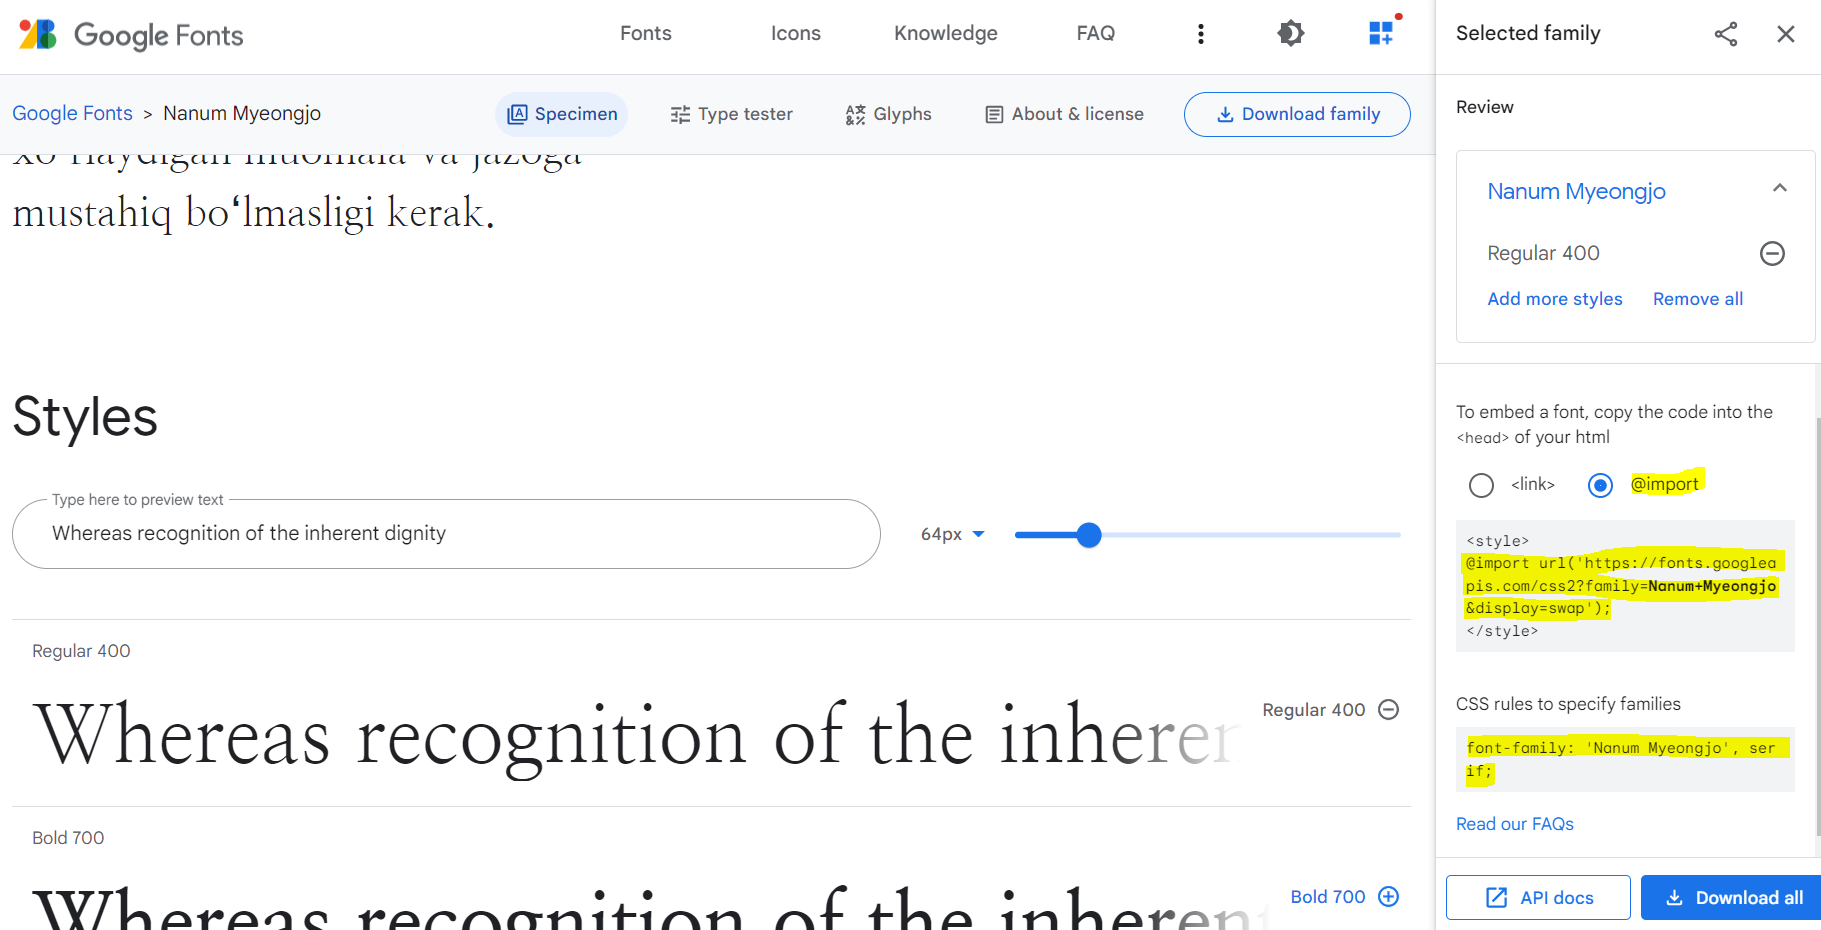1821x930 pixels.
Task: Click the Styles heading
Action: pos(85,417)
